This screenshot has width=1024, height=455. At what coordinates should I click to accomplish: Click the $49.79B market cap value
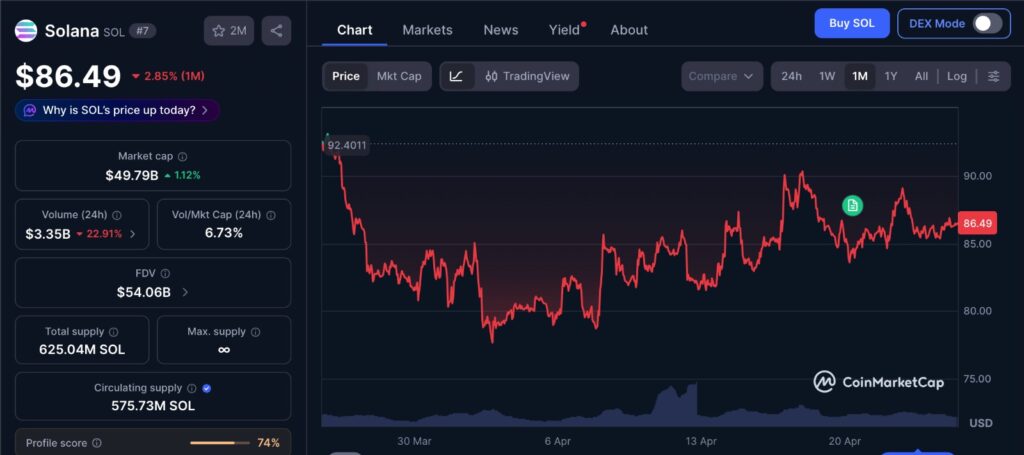point(132,175)
